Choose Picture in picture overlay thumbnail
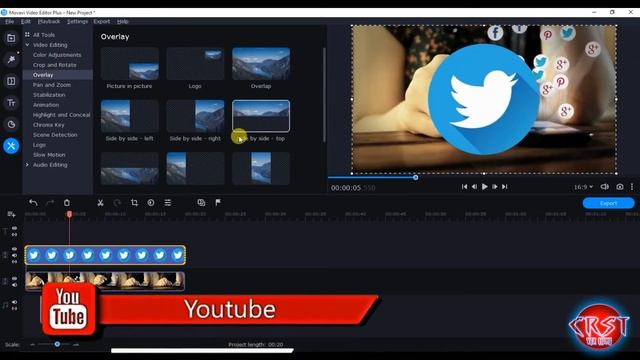 click(129, 64)
